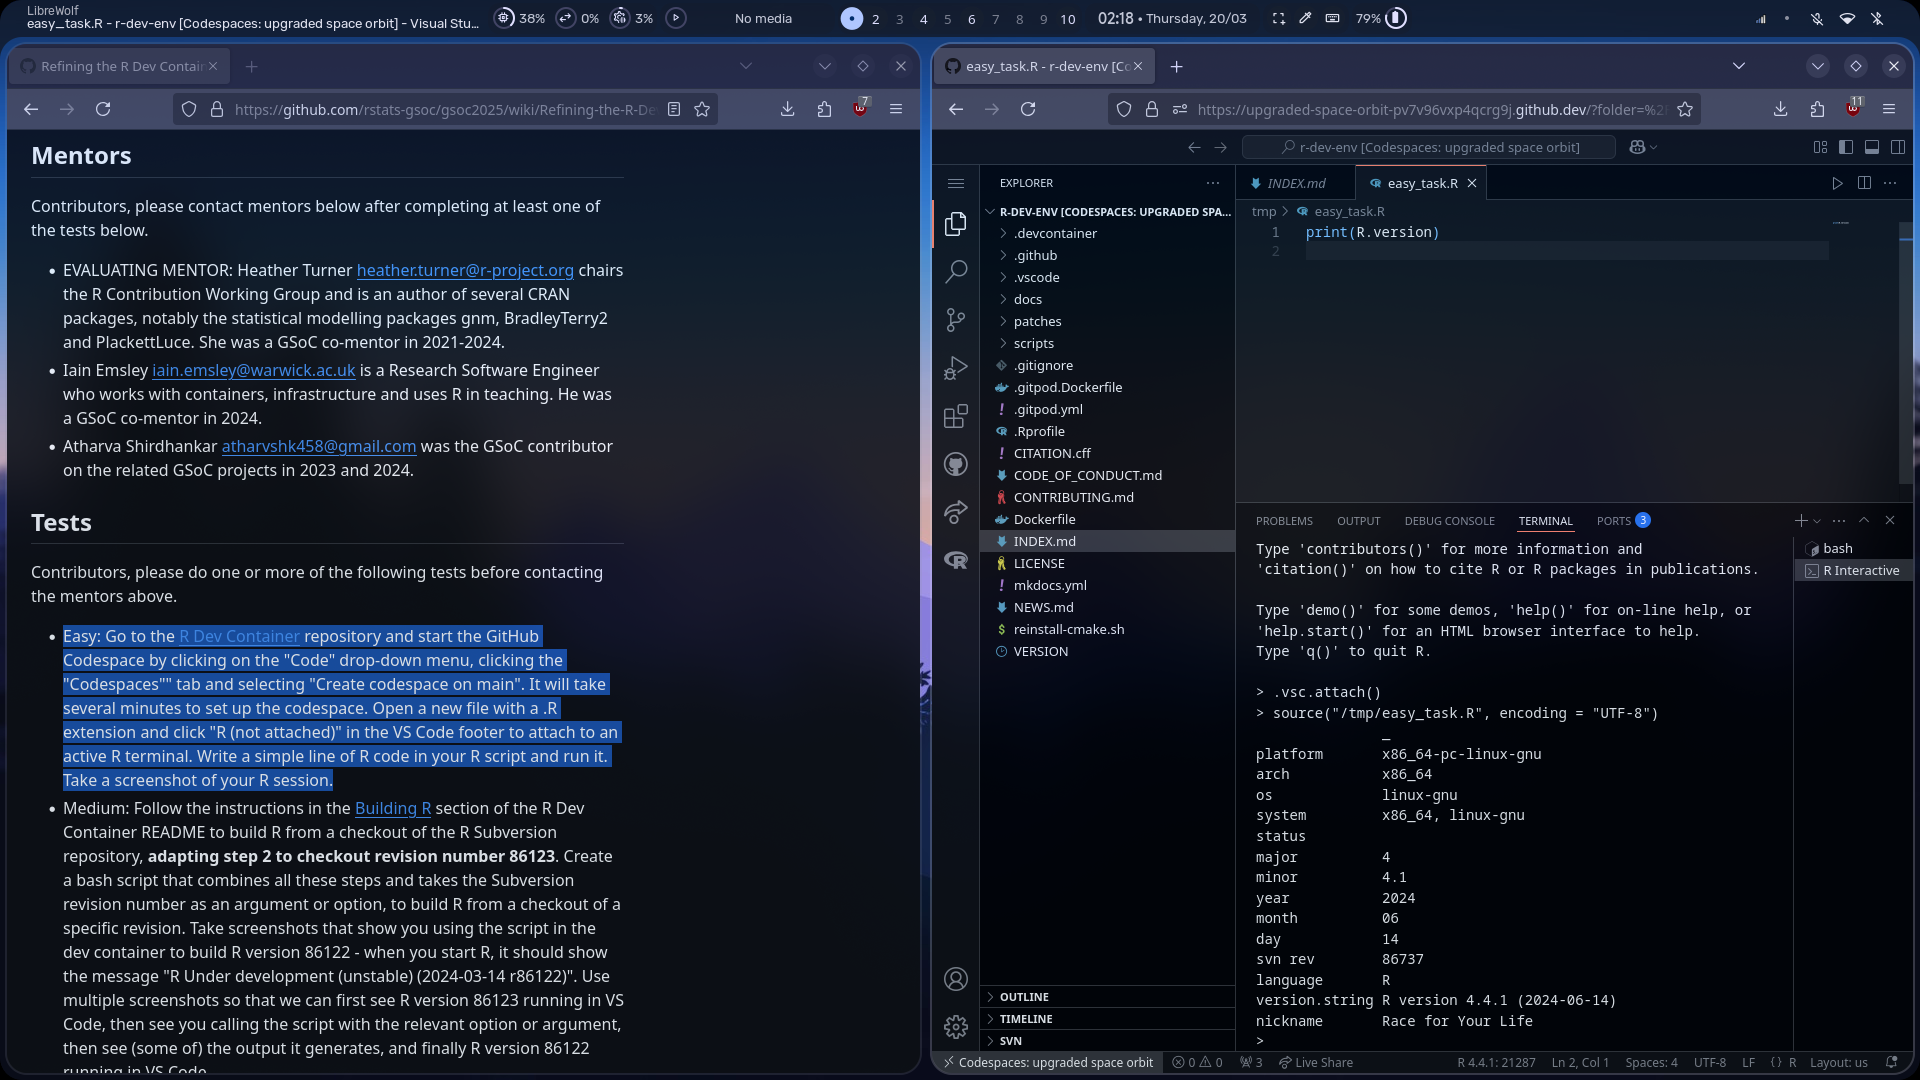Open the Extensions view

click(956, 416)
